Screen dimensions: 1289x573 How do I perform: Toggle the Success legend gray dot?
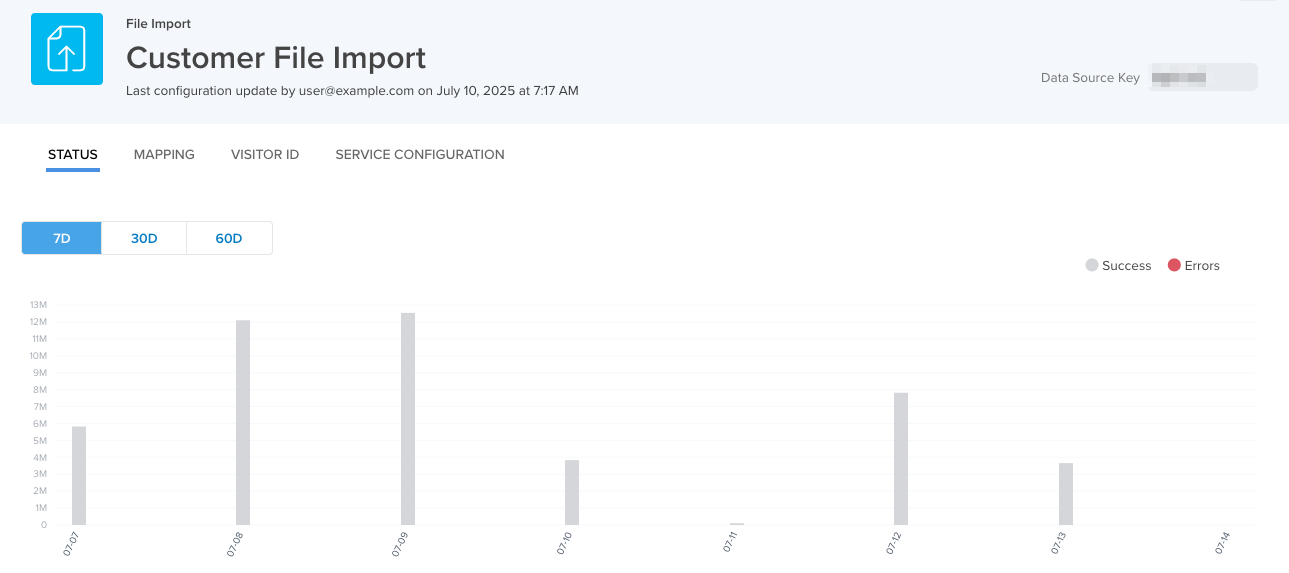coord(1092,265)
